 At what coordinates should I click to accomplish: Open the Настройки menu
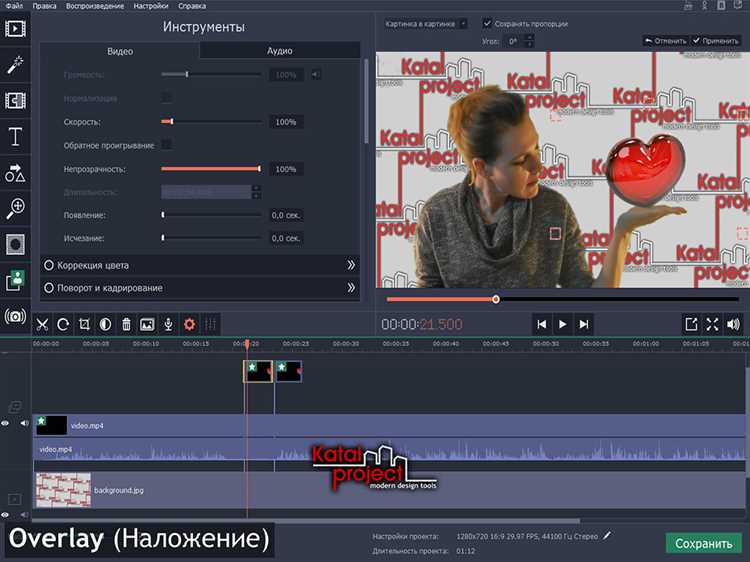150,6
